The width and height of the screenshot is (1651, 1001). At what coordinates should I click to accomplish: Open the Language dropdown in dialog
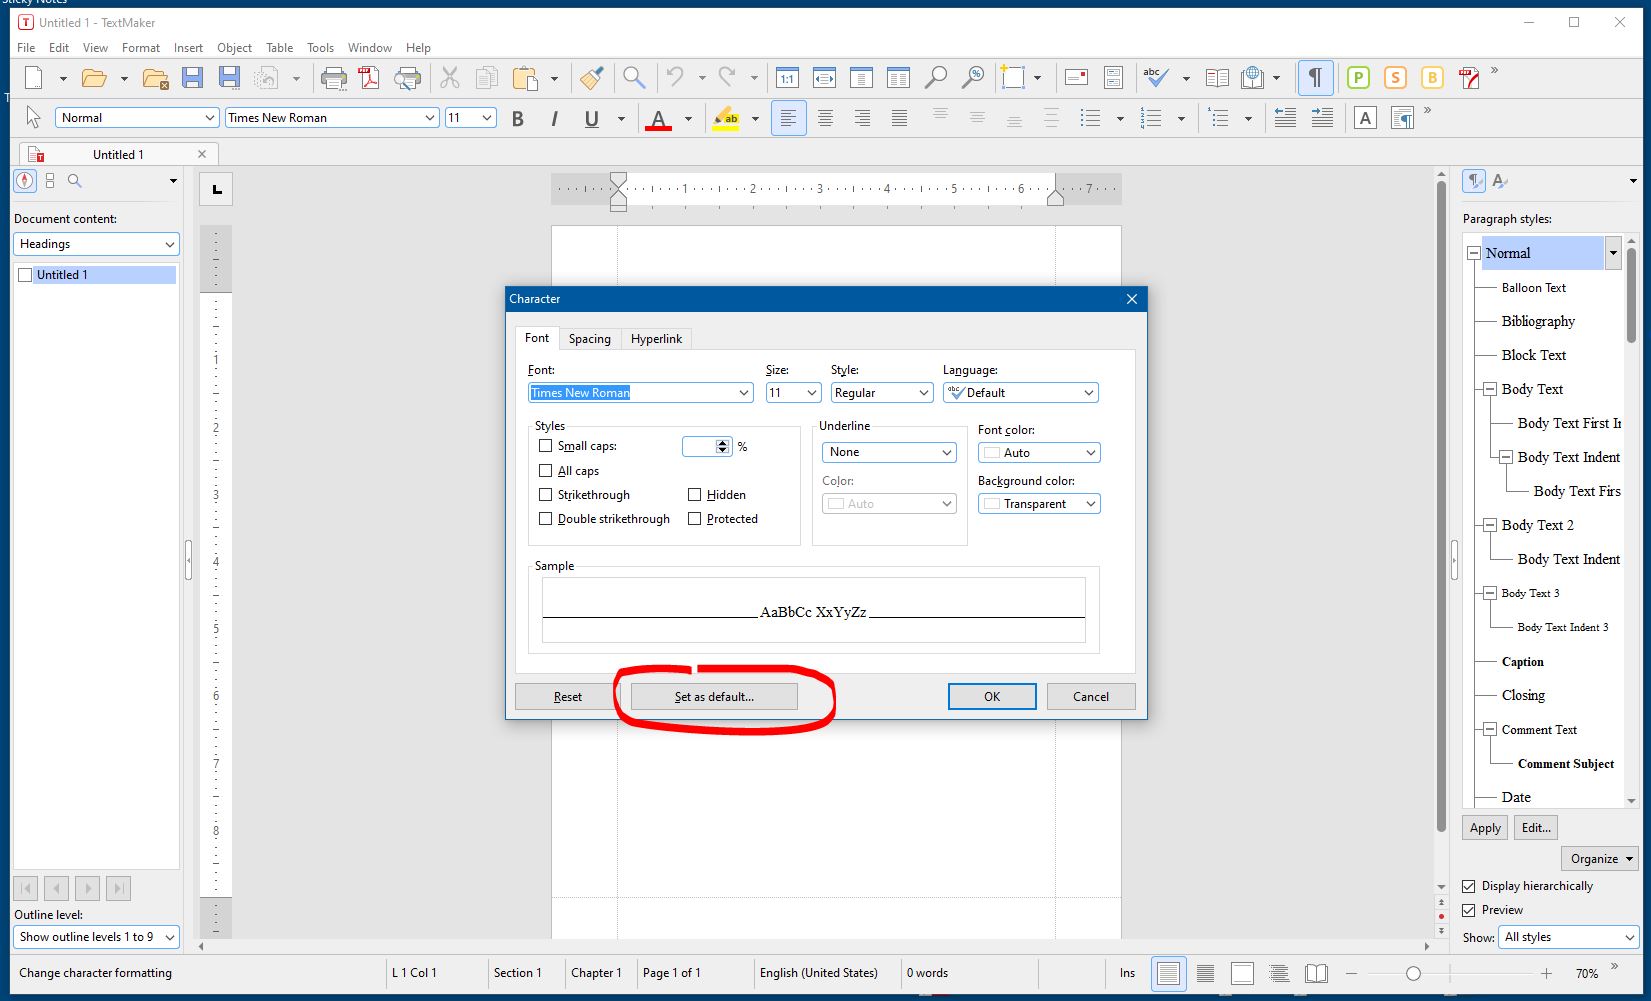pos(1020,393)
